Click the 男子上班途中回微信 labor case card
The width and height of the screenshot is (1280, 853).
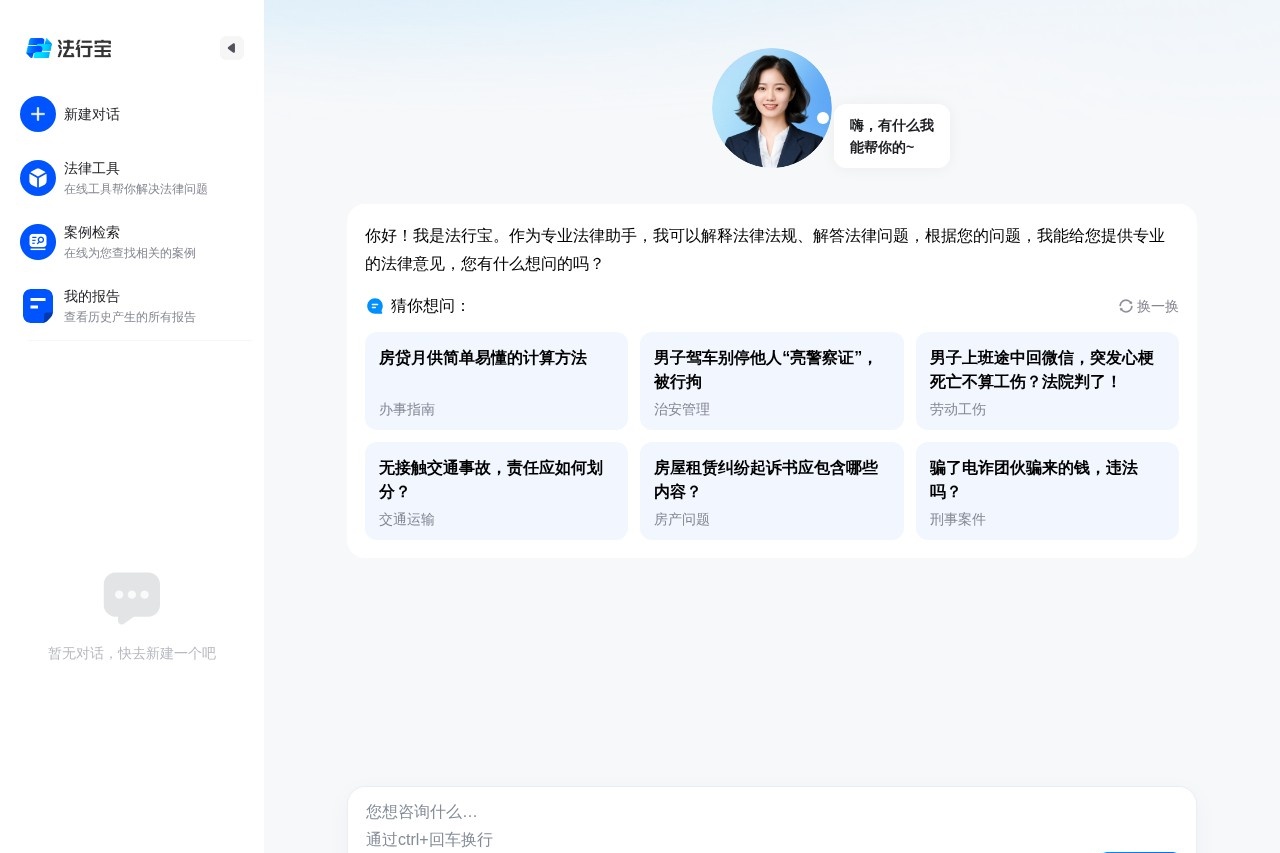(1047, 381)
